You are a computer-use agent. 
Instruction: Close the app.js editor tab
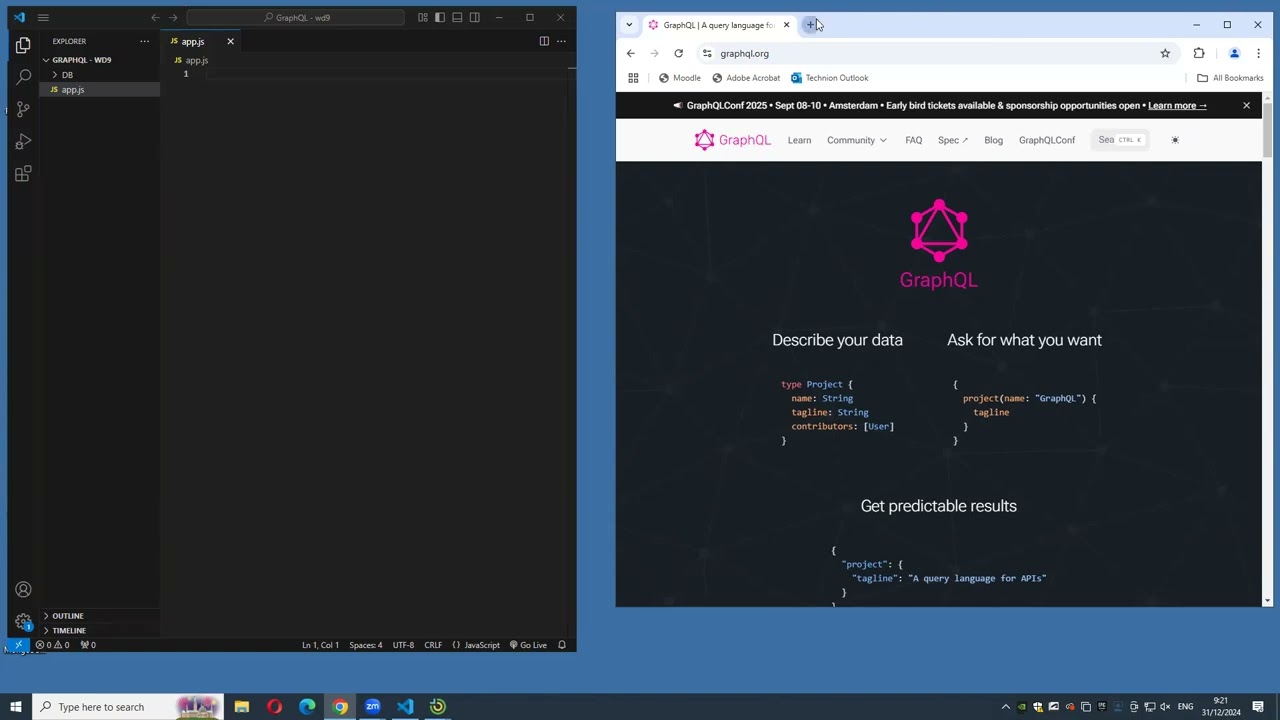coord(230,41)
